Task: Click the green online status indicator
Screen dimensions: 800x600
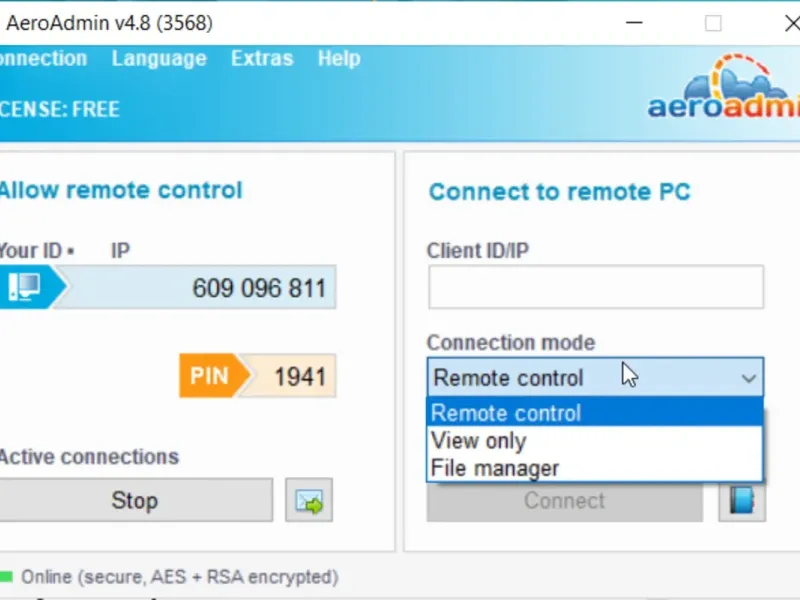Action: point(6,577)
